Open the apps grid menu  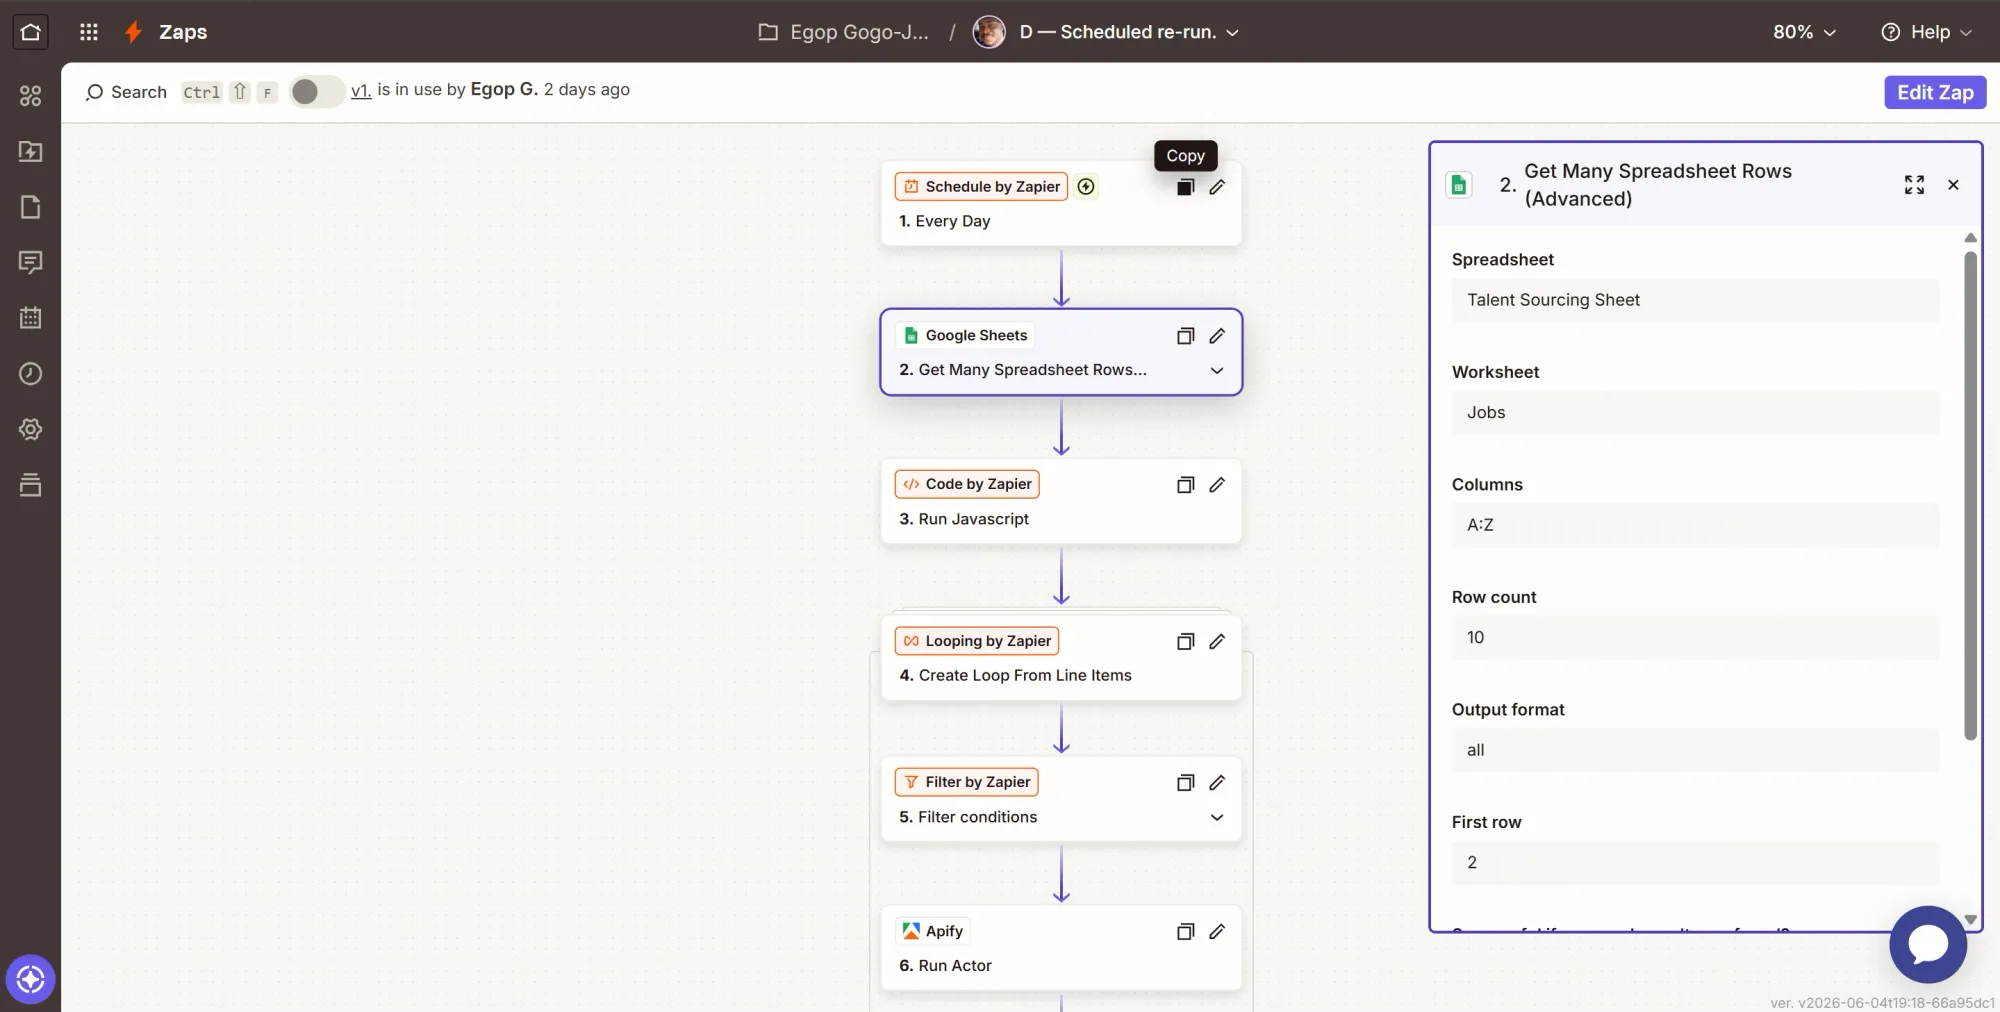(x=89, y=32)
